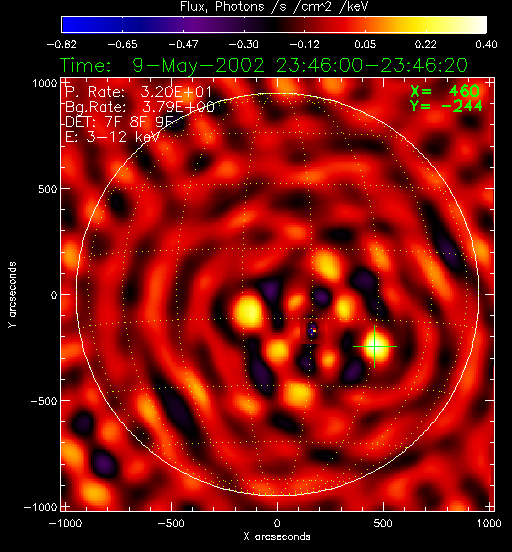The height and width of the screenshot is (552, 512).
Task: Click the X= 460 coordinate readout
Action: pyautogui.click(x=445, y=91)
